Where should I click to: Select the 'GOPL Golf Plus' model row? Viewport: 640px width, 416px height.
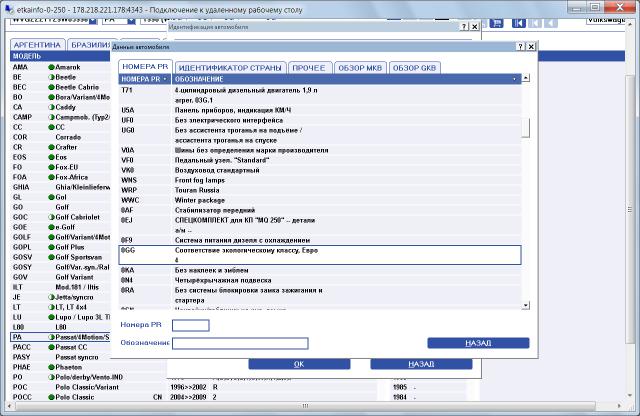tap(60, 247)
